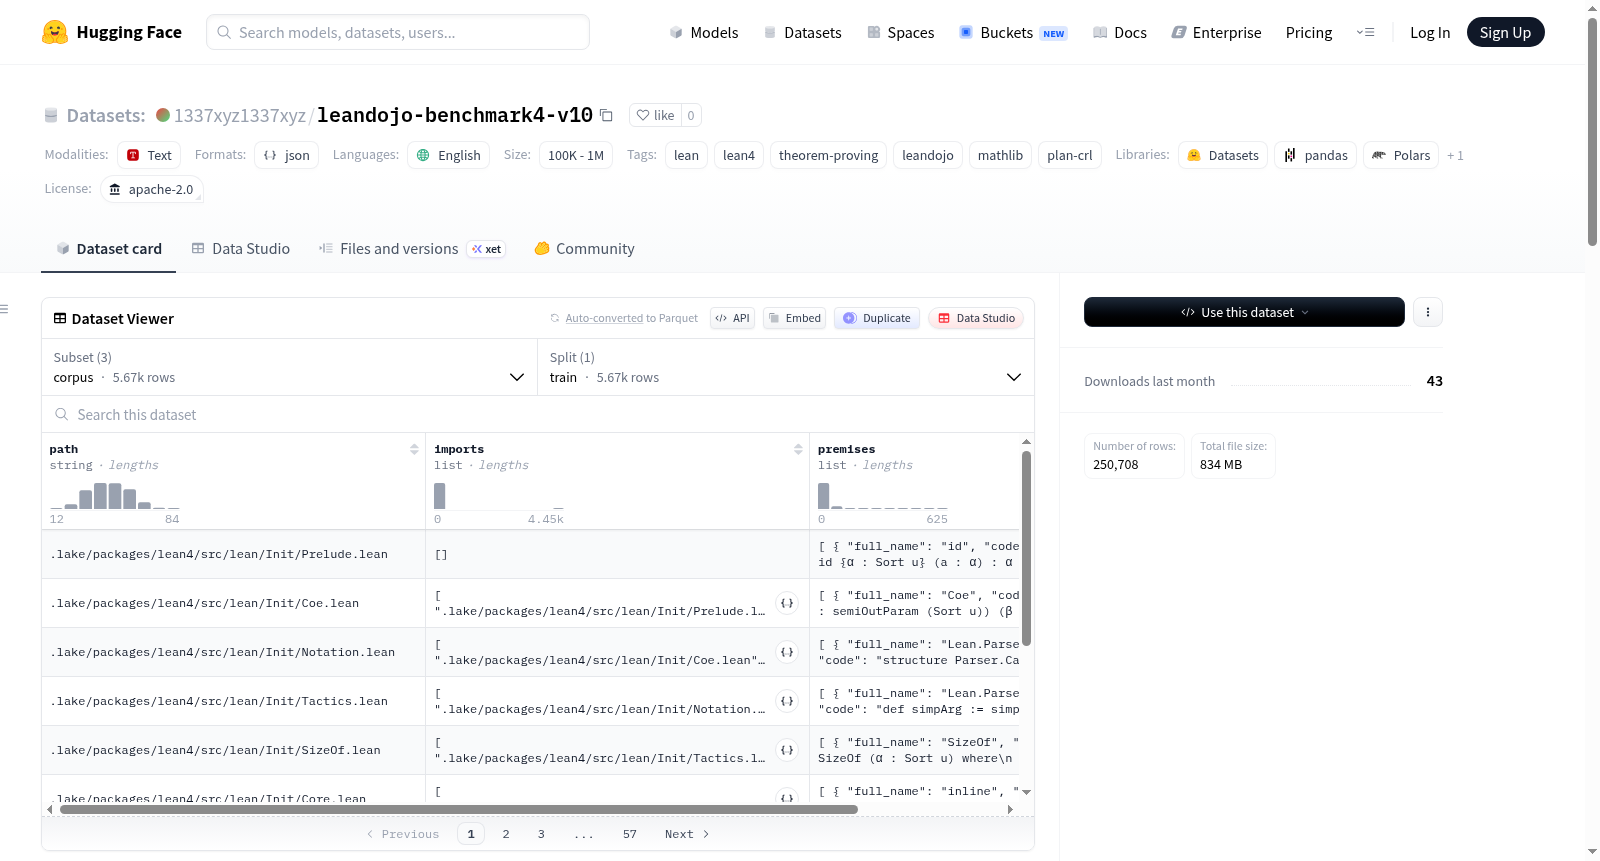1600x861 pixels.
Task: Click the 100K - 1M size tag
Action: (576, 155)
